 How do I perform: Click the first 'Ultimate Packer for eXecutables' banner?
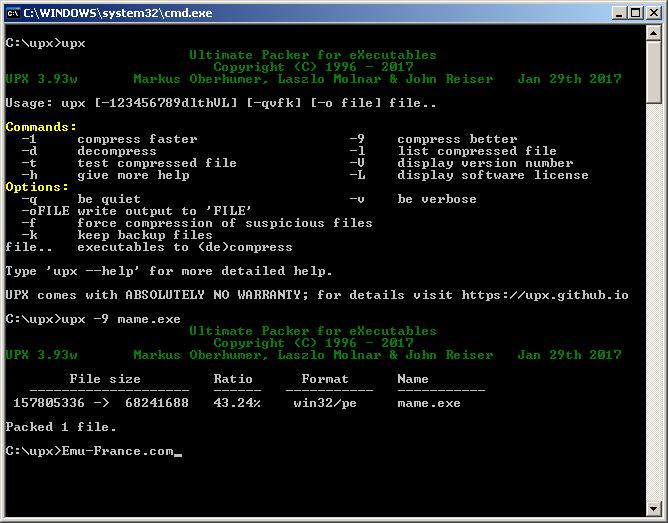[x=313, y=55]
